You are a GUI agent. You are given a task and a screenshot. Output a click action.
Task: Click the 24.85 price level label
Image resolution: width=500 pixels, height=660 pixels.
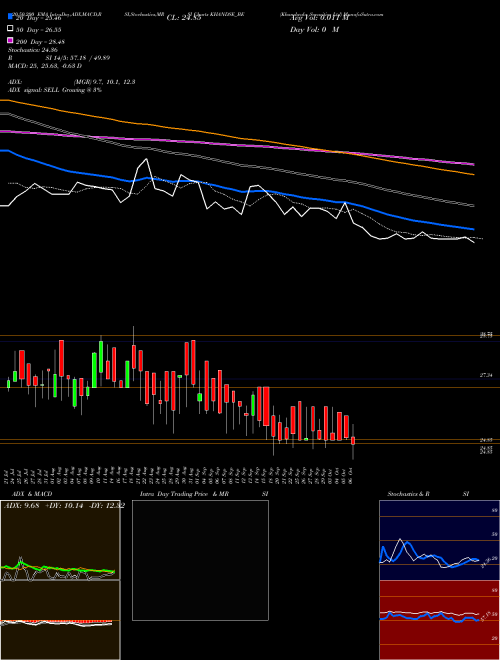pos(486,440)
